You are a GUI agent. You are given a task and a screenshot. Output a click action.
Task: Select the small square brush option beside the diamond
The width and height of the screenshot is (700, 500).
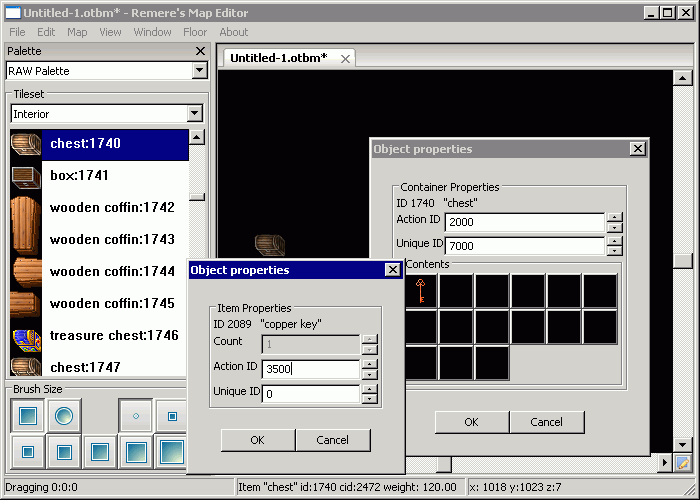click(171, 416)
